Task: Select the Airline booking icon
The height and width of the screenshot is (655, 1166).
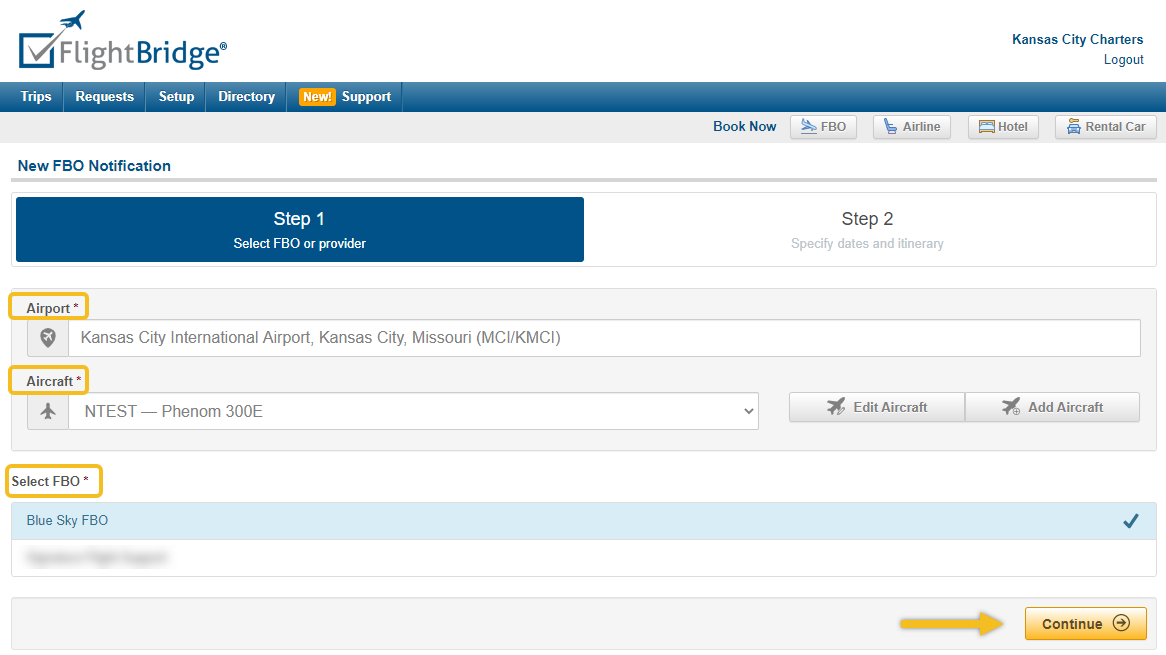Action: (x=910, y=126)
